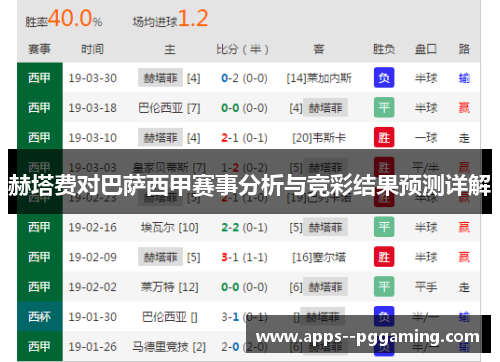Open home team 埃瓦尔 [10]
Screen dimensions: 500x362
coord(169,227)
